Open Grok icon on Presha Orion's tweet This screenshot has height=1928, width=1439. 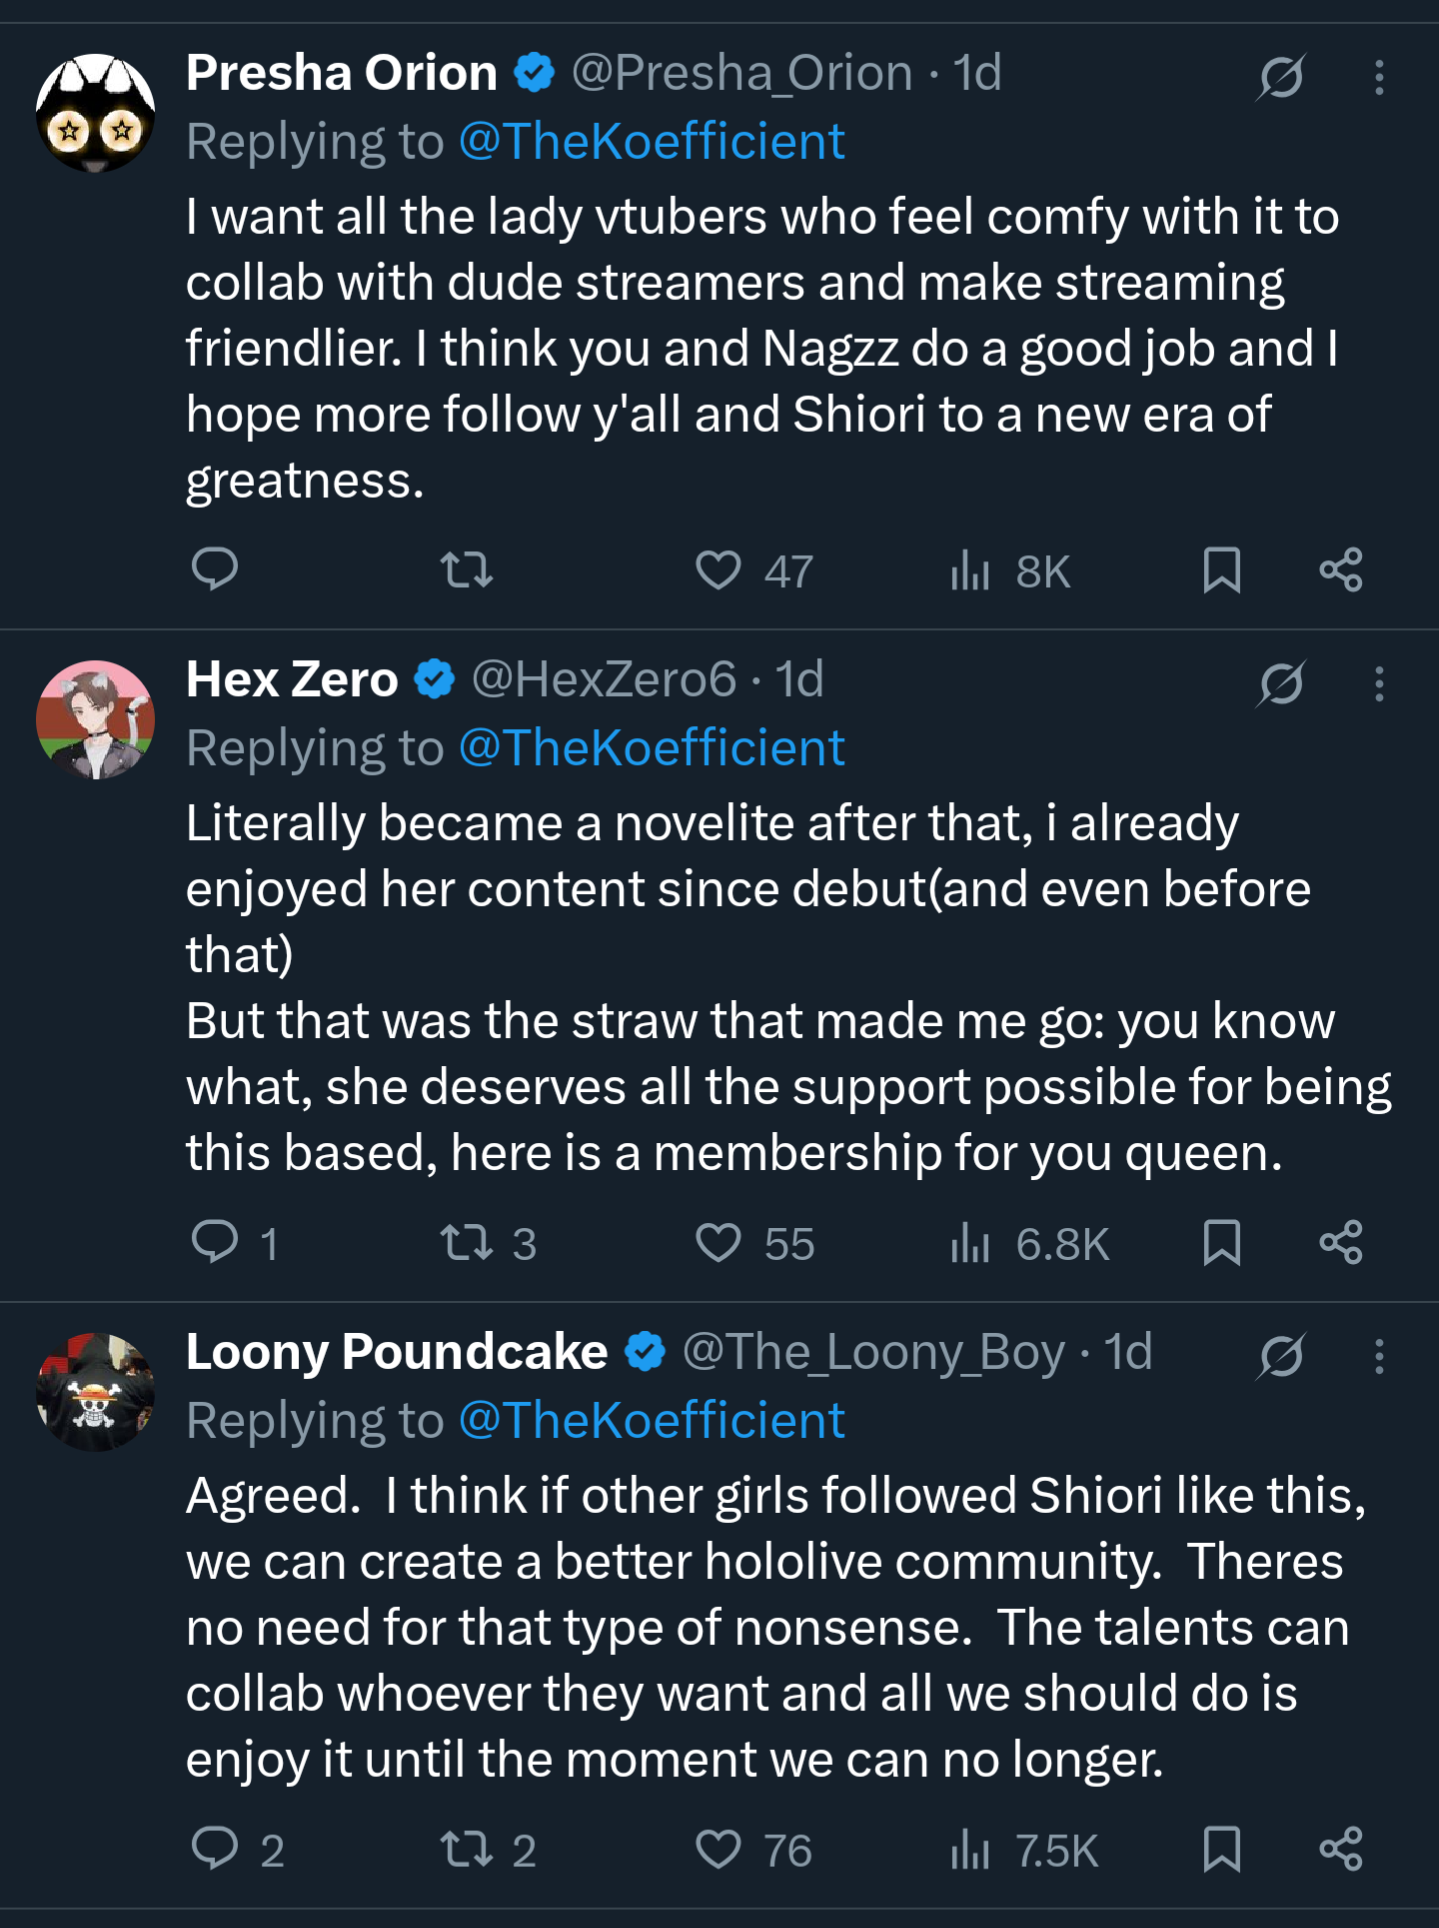coord(1281,77)
